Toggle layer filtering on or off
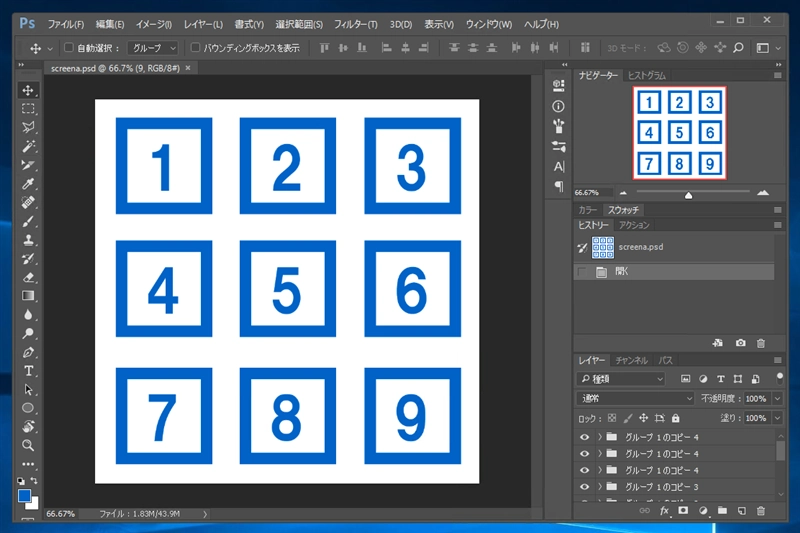 click(779, 378)
